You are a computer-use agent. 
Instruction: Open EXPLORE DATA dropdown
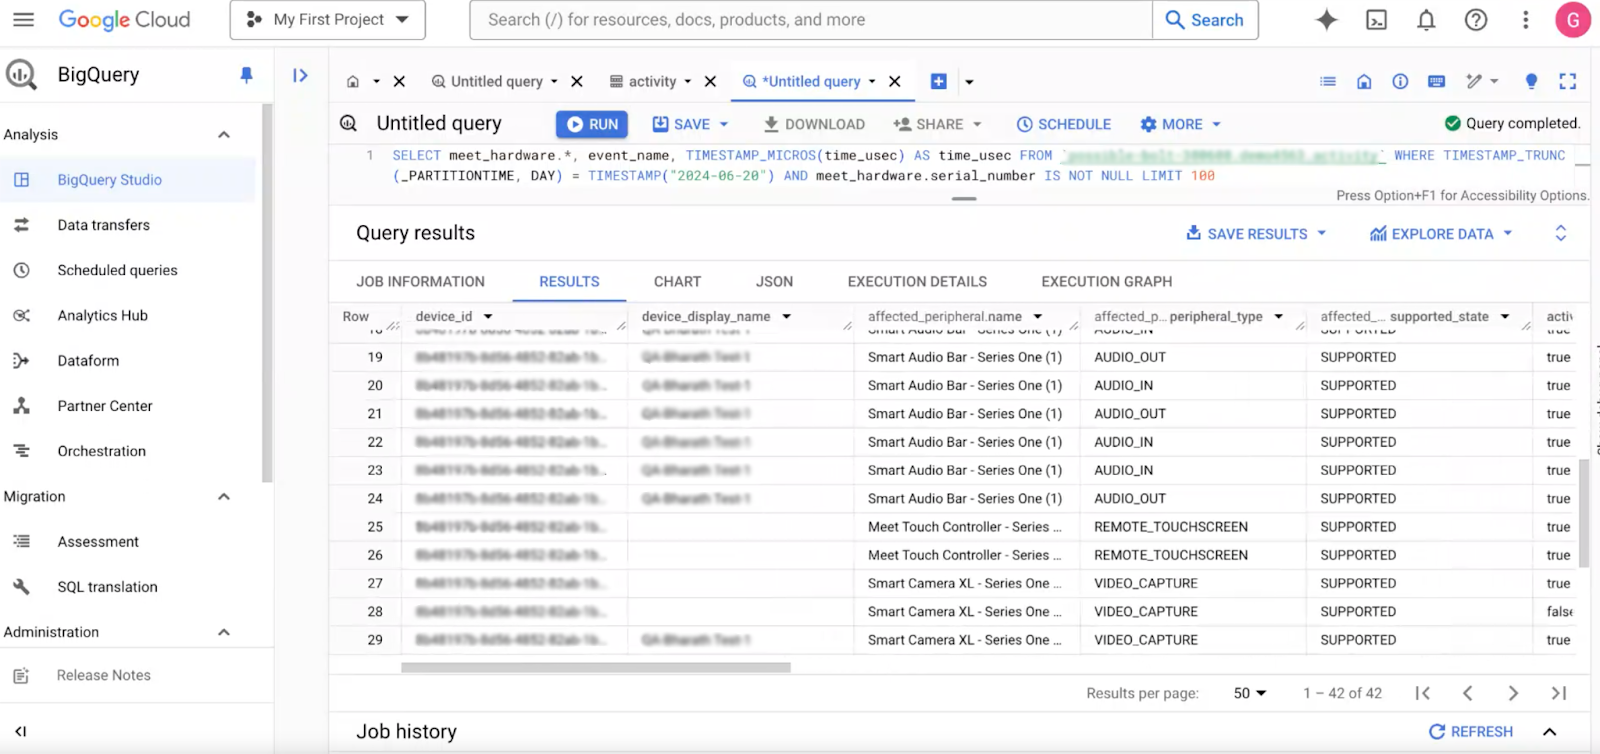click(1441, 234)
